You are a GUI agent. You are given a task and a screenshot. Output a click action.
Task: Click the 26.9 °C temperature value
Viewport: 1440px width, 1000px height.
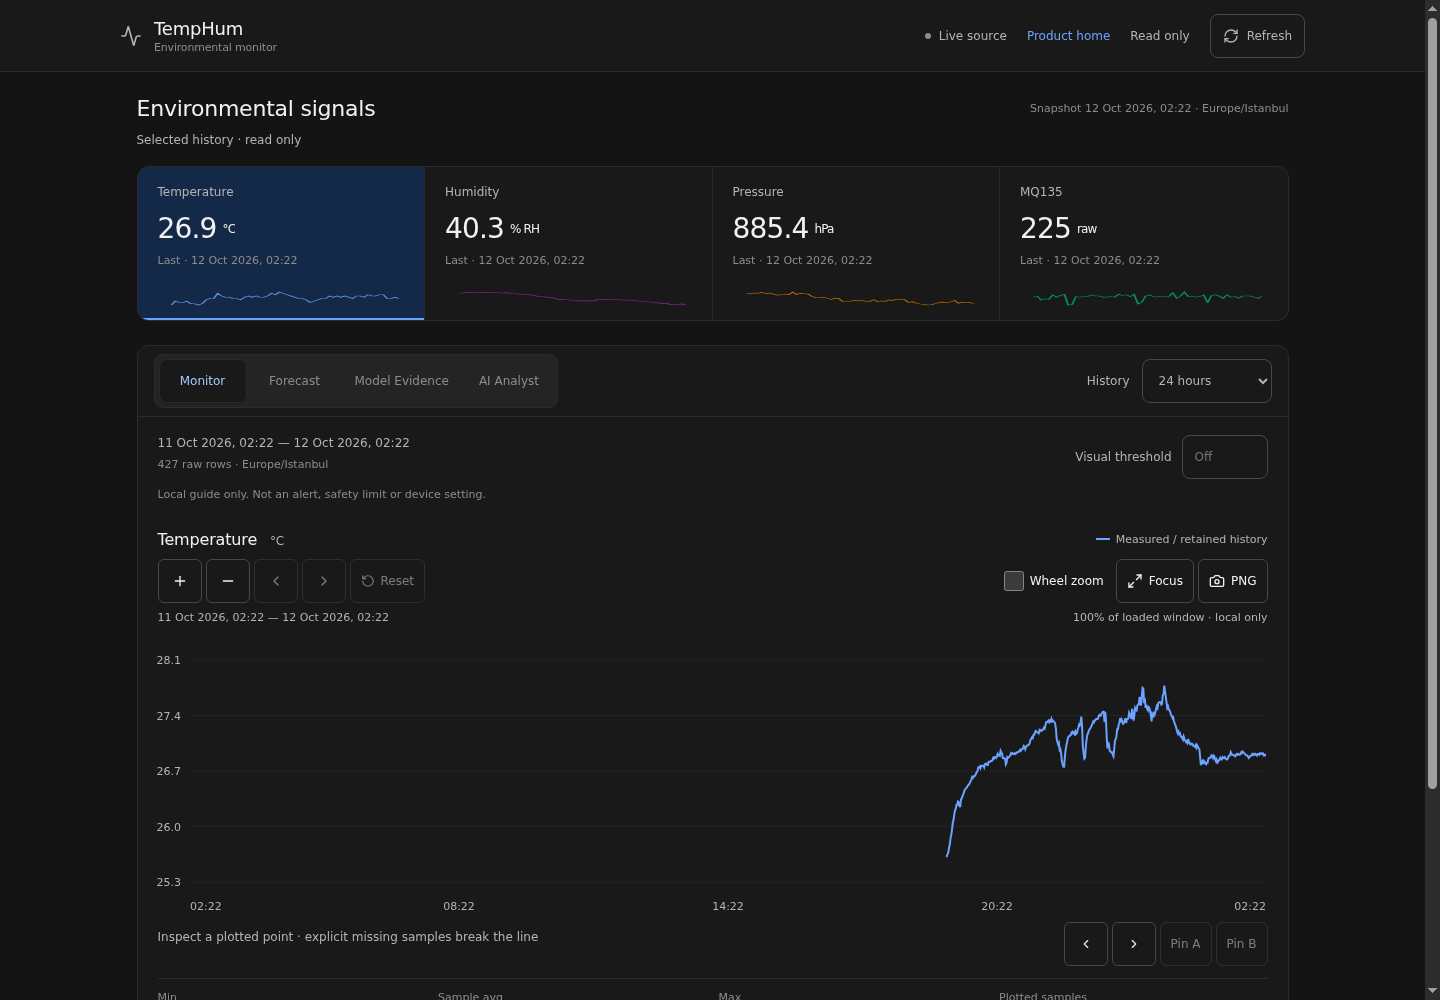pyautogui.click(x=197, y=228)
